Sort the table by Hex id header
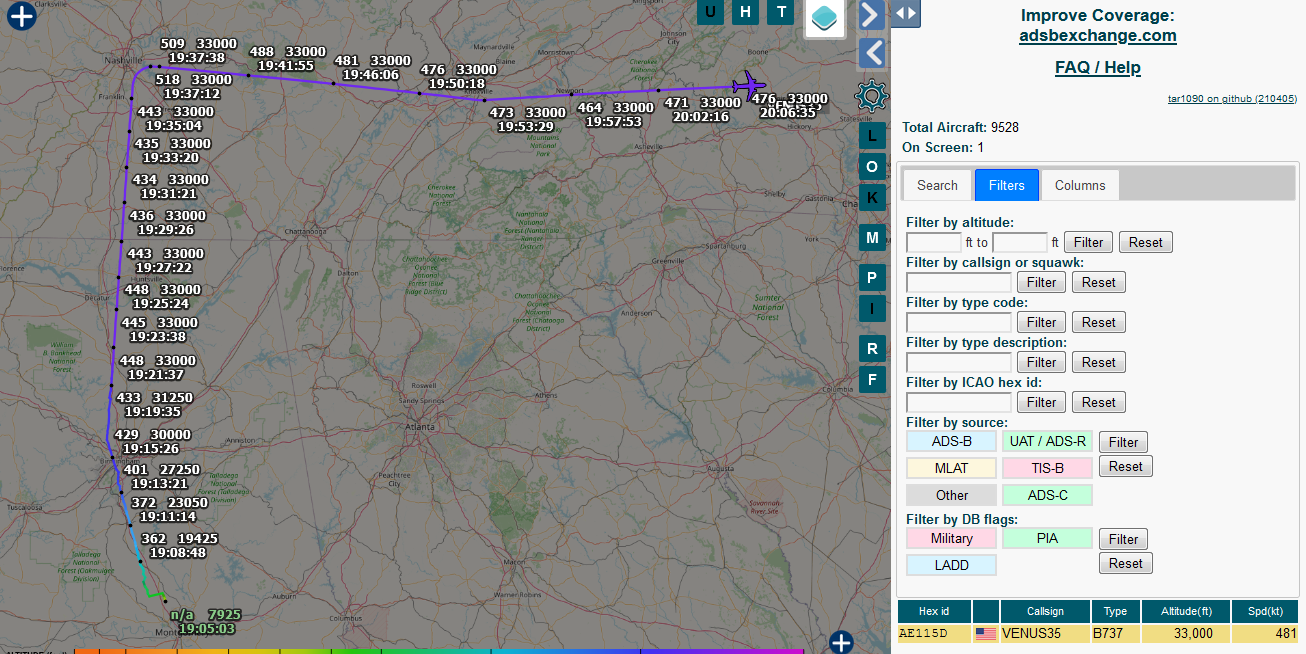The image size is (1306, 654). [934, 611]
